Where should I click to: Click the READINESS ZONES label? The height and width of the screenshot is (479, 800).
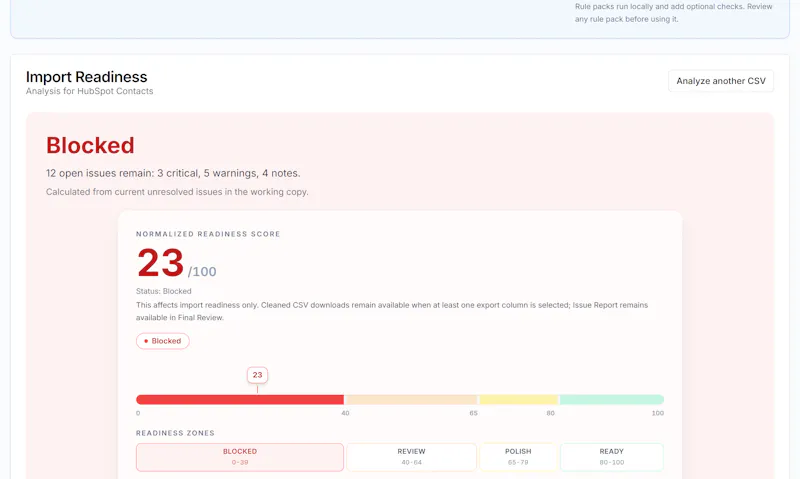click(x=175, y=433)
